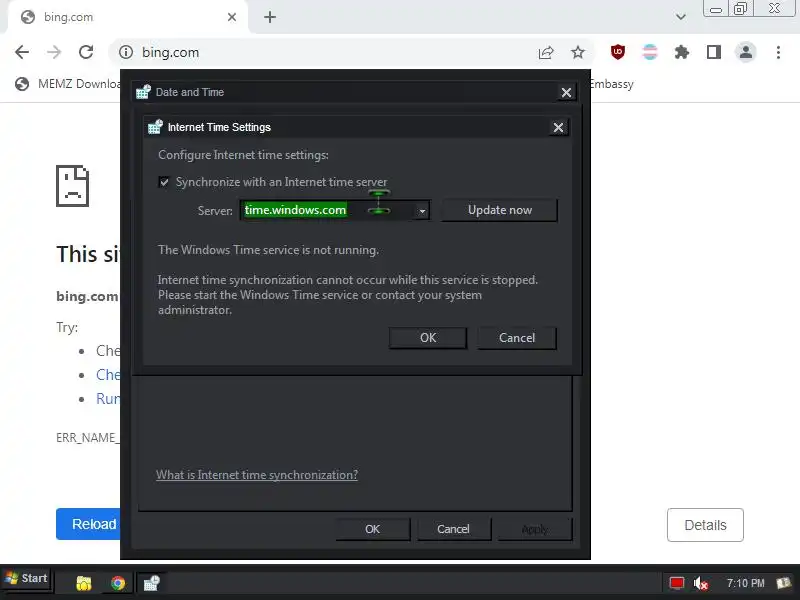
Task: Click the Date and Time title icon
Action: [x=143, y=92]
